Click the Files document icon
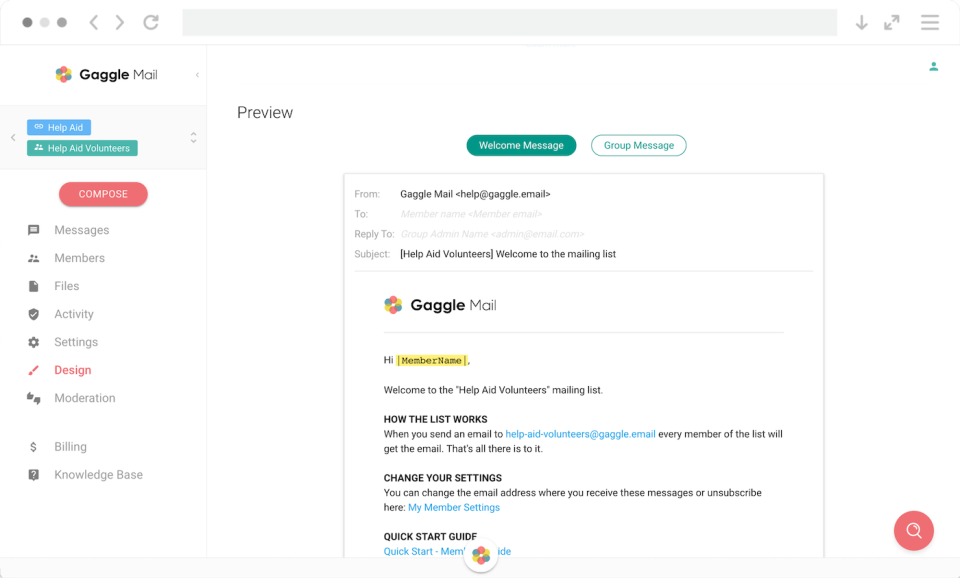This screenshot has width=960, height=578. pos(34,286)
